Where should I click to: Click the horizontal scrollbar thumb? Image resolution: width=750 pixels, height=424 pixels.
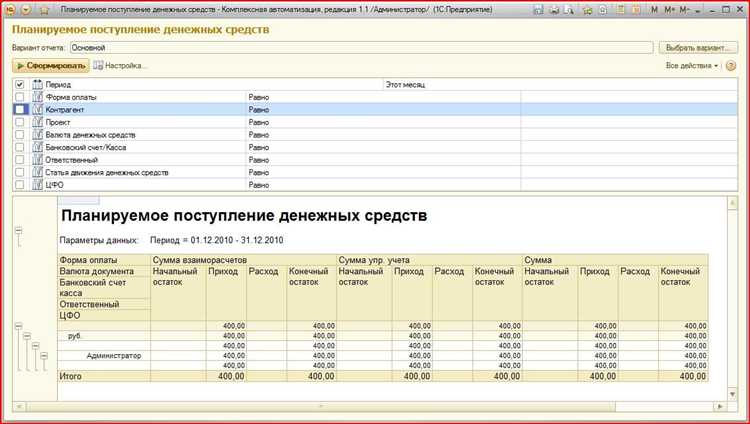[320, 407]
